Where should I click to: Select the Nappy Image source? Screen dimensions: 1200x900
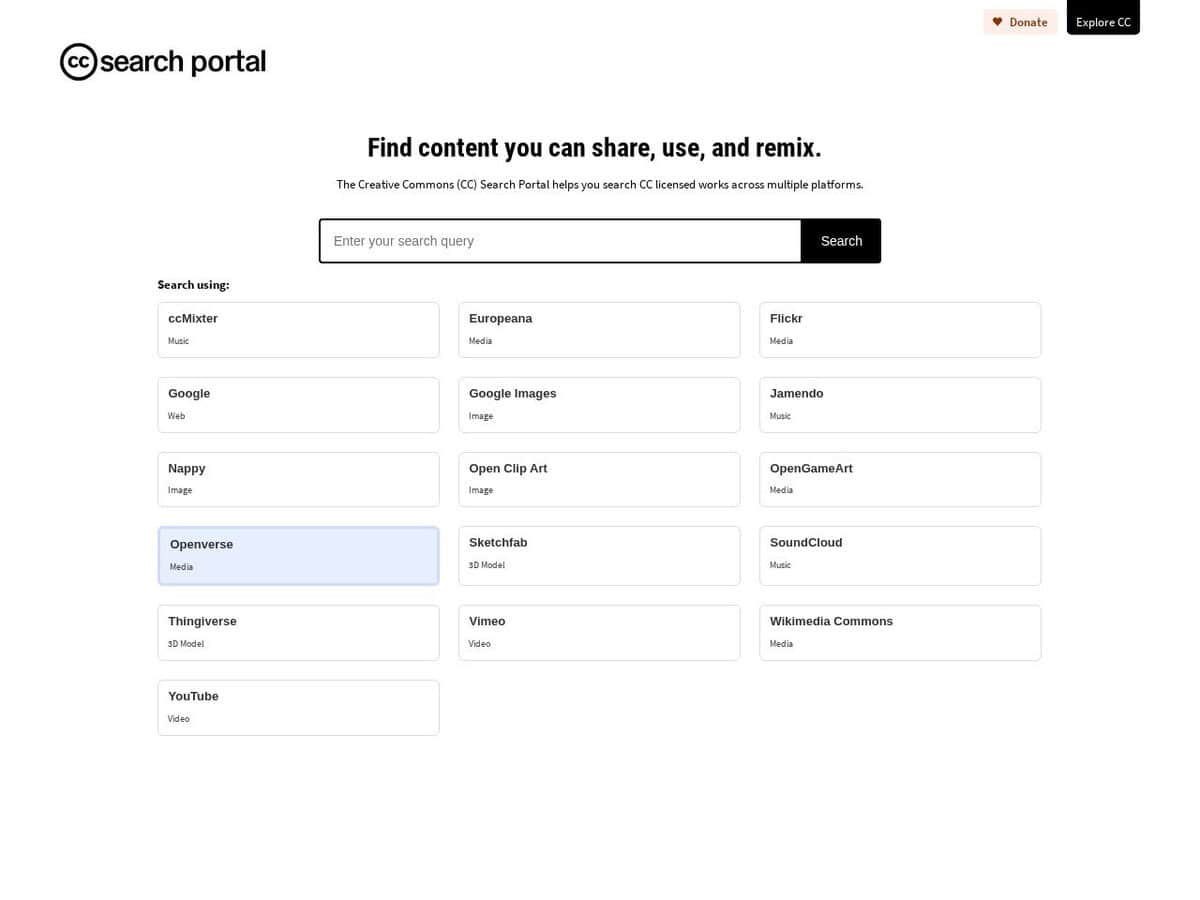(x=298, y=480)
